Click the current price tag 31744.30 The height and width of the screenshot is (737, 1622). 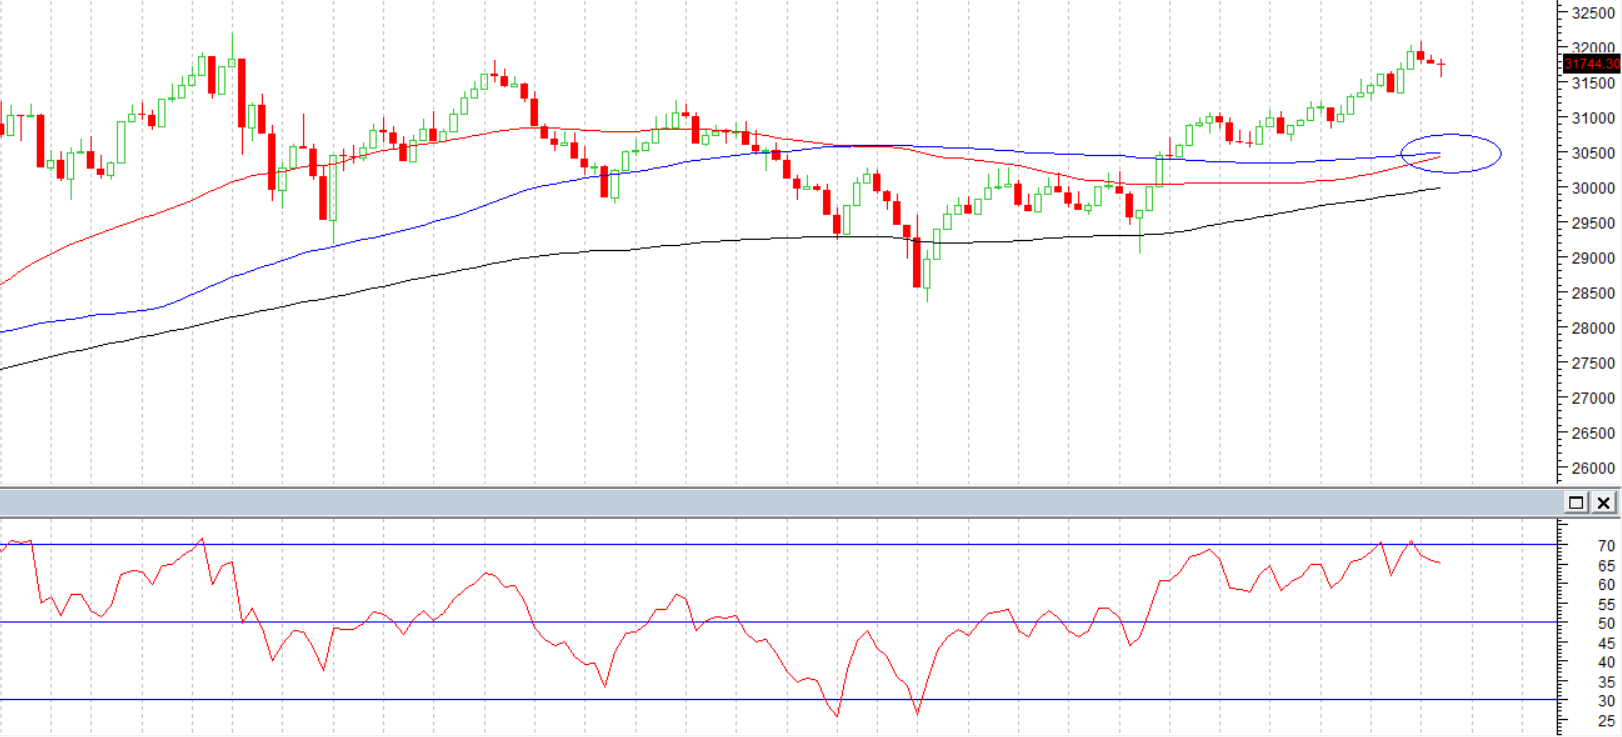click(x=1591, y=64)
